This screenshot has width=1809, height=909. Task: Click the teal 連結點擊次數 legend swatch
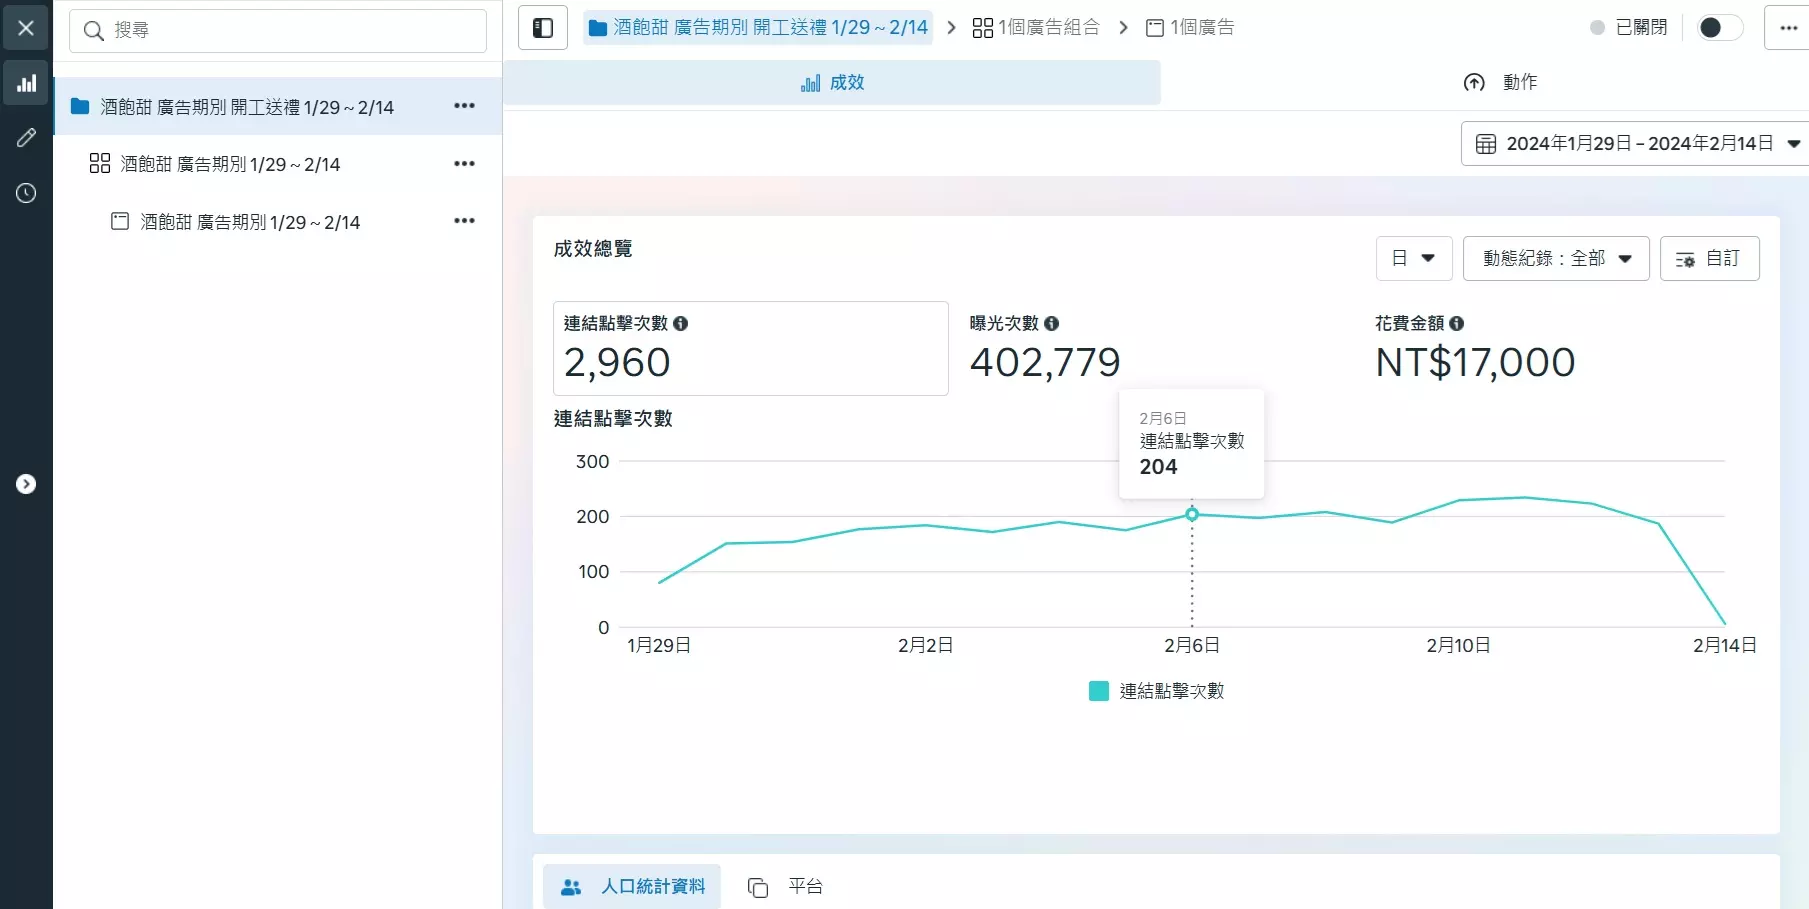coord(1098,691)
